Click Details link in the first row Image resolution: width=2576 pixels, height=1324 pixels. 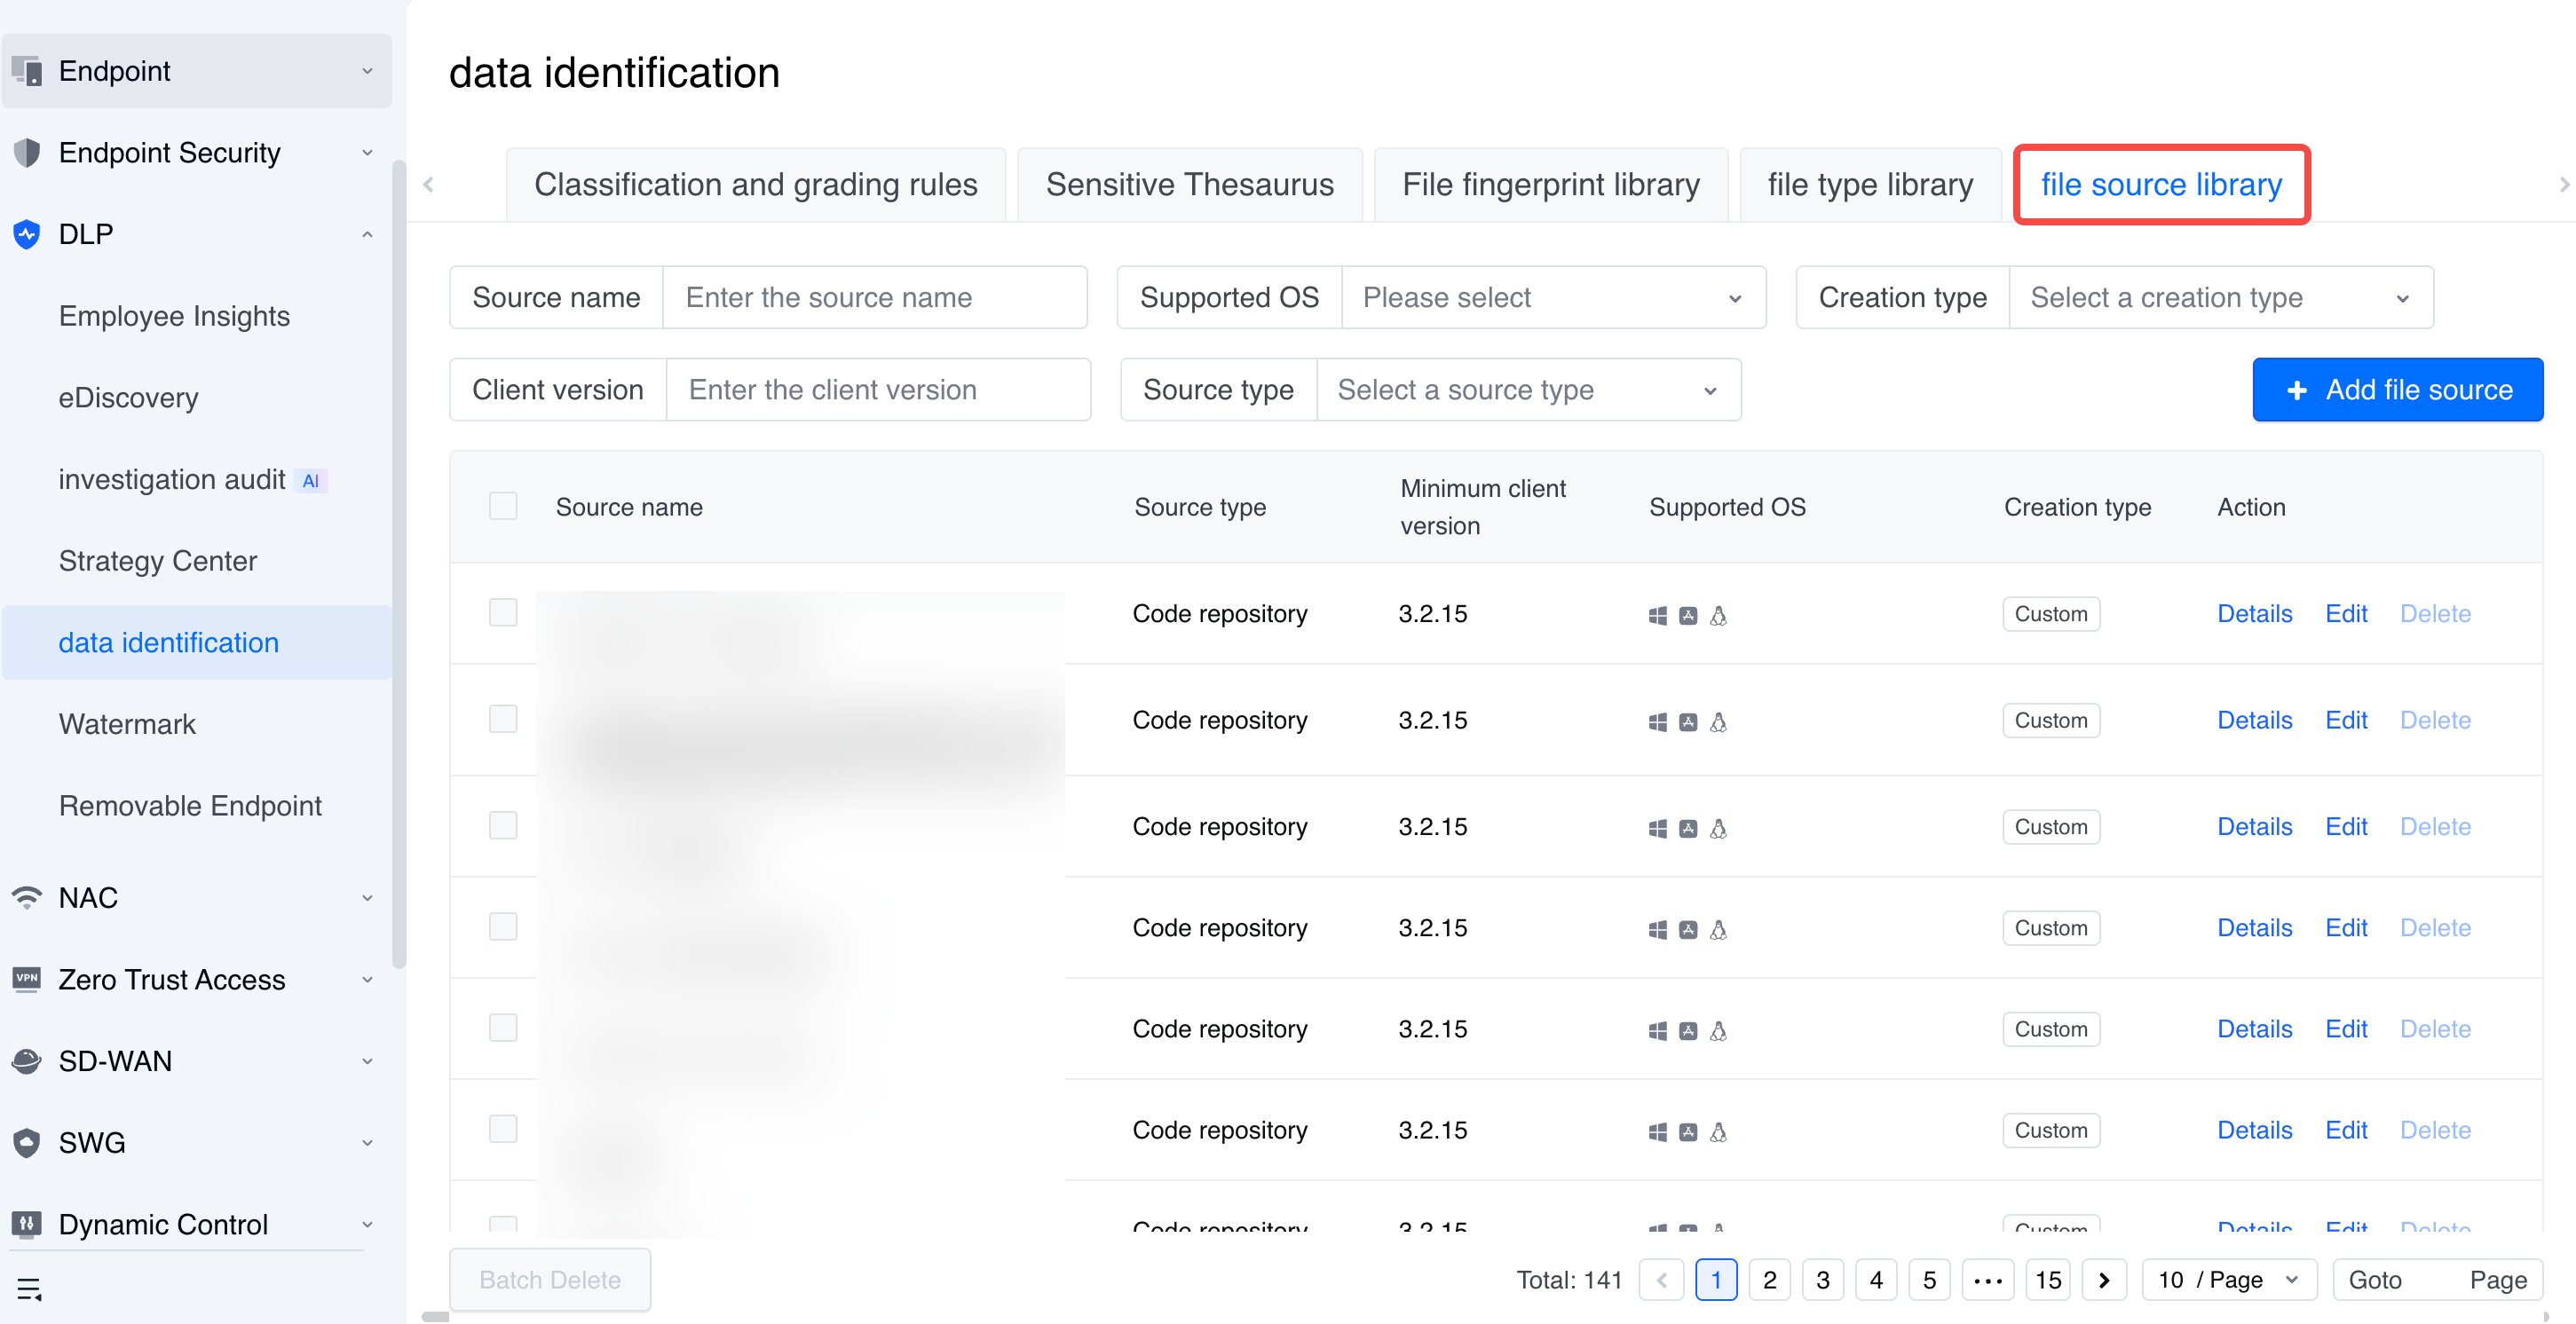[x=2253, y=613]
